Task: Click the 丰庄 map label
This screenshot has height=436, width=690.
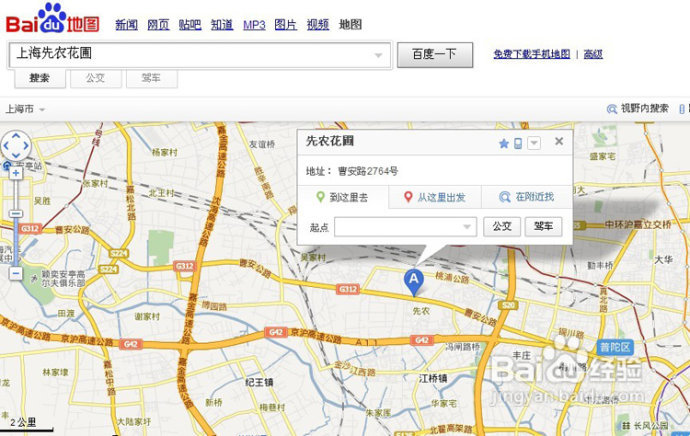Action: point(521,355)
